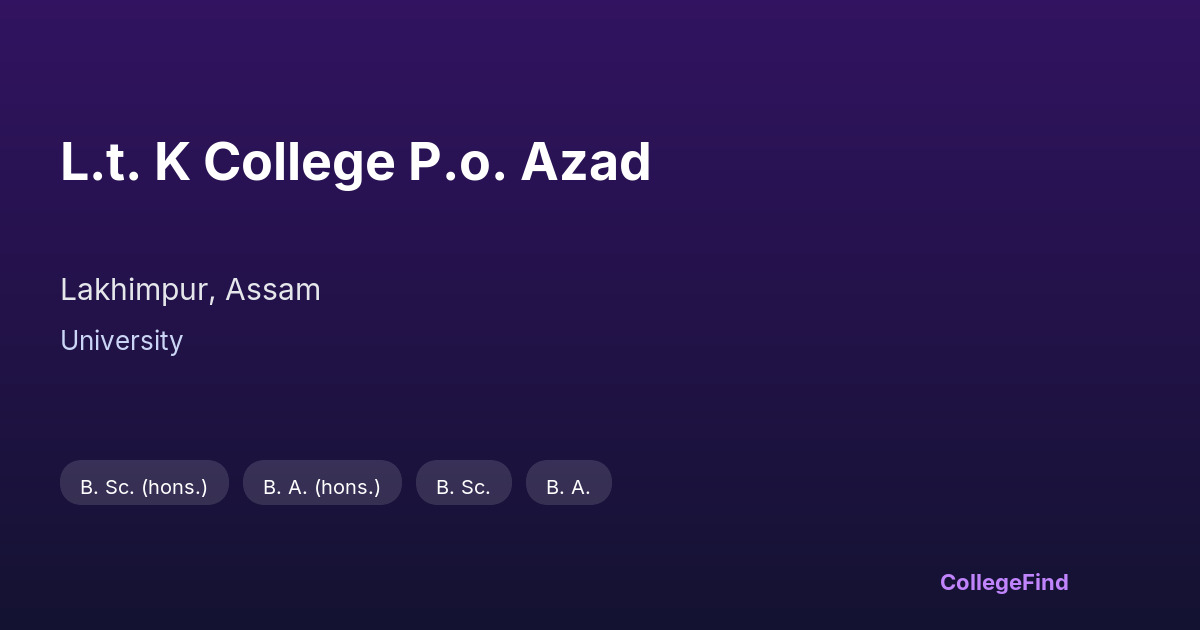Click "(hons.)" inside the B. Sc. tag

point(174,487)
